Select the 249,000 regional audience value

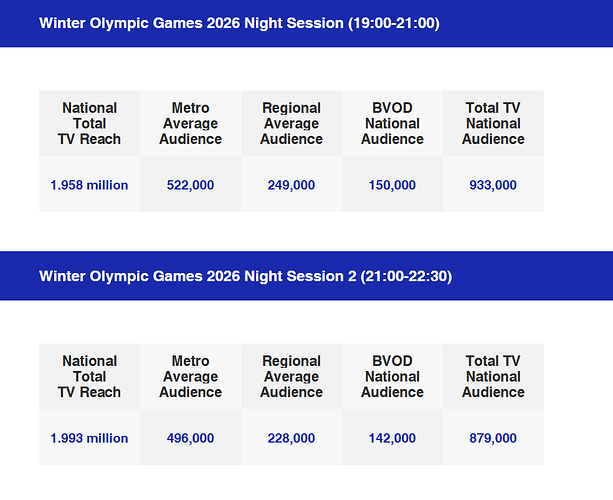point(291,185)
